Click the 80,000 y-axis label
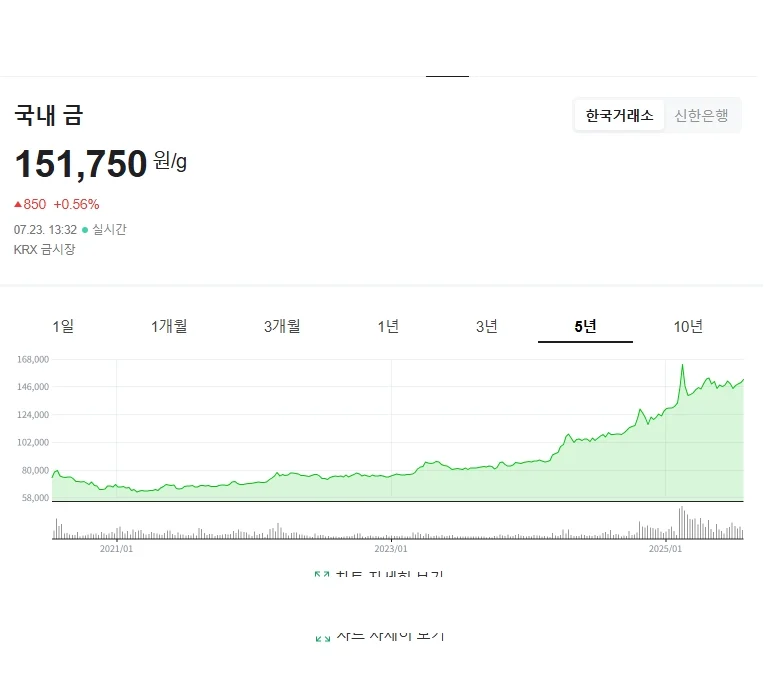 [35, 470]
